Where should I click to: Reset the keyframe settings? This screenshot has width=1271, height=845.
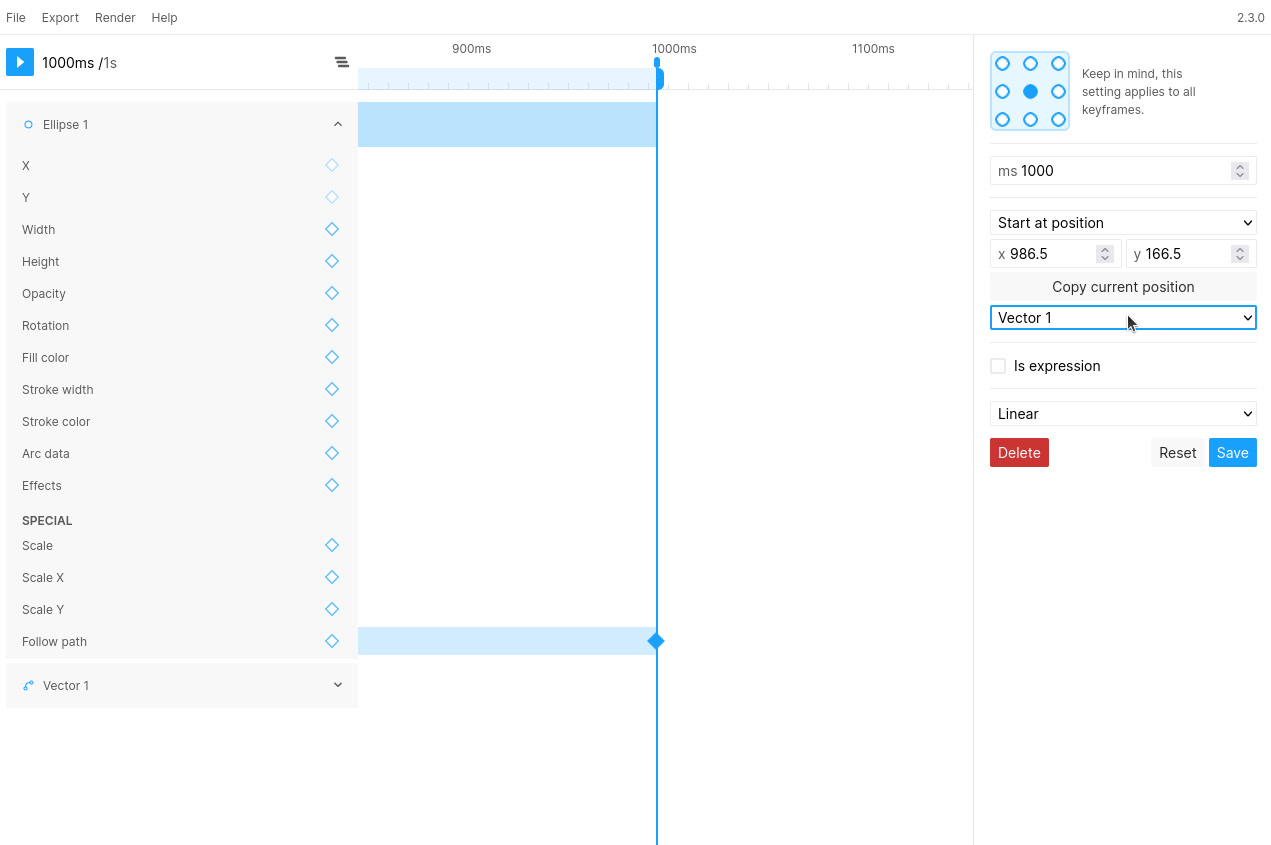tap(1177, 453)
